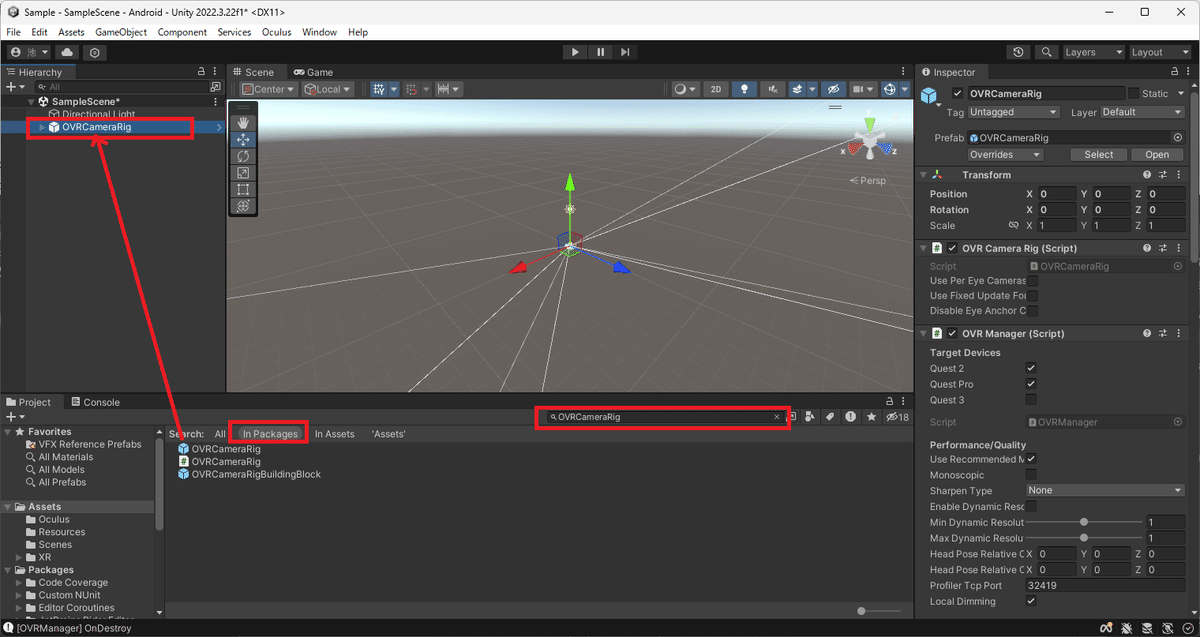Select the Hand view tool

coord(243,123)
